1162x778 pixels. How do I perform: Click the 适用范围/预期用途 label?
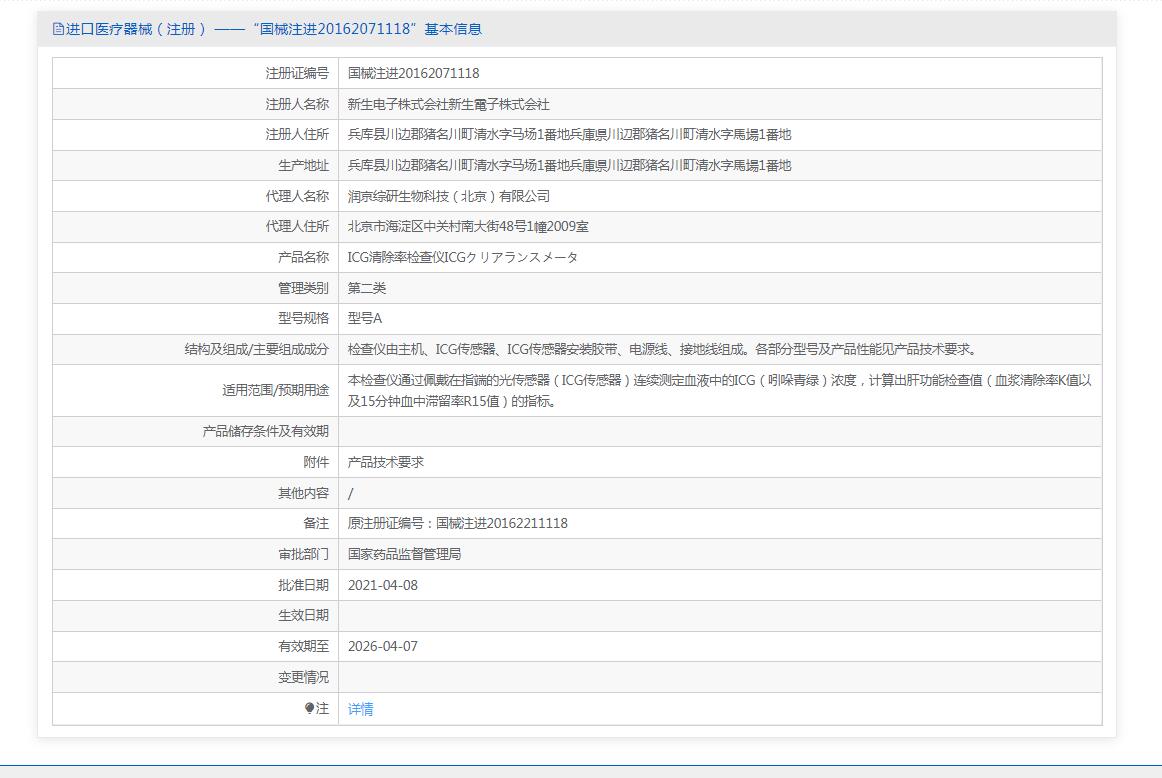[276, 390]
